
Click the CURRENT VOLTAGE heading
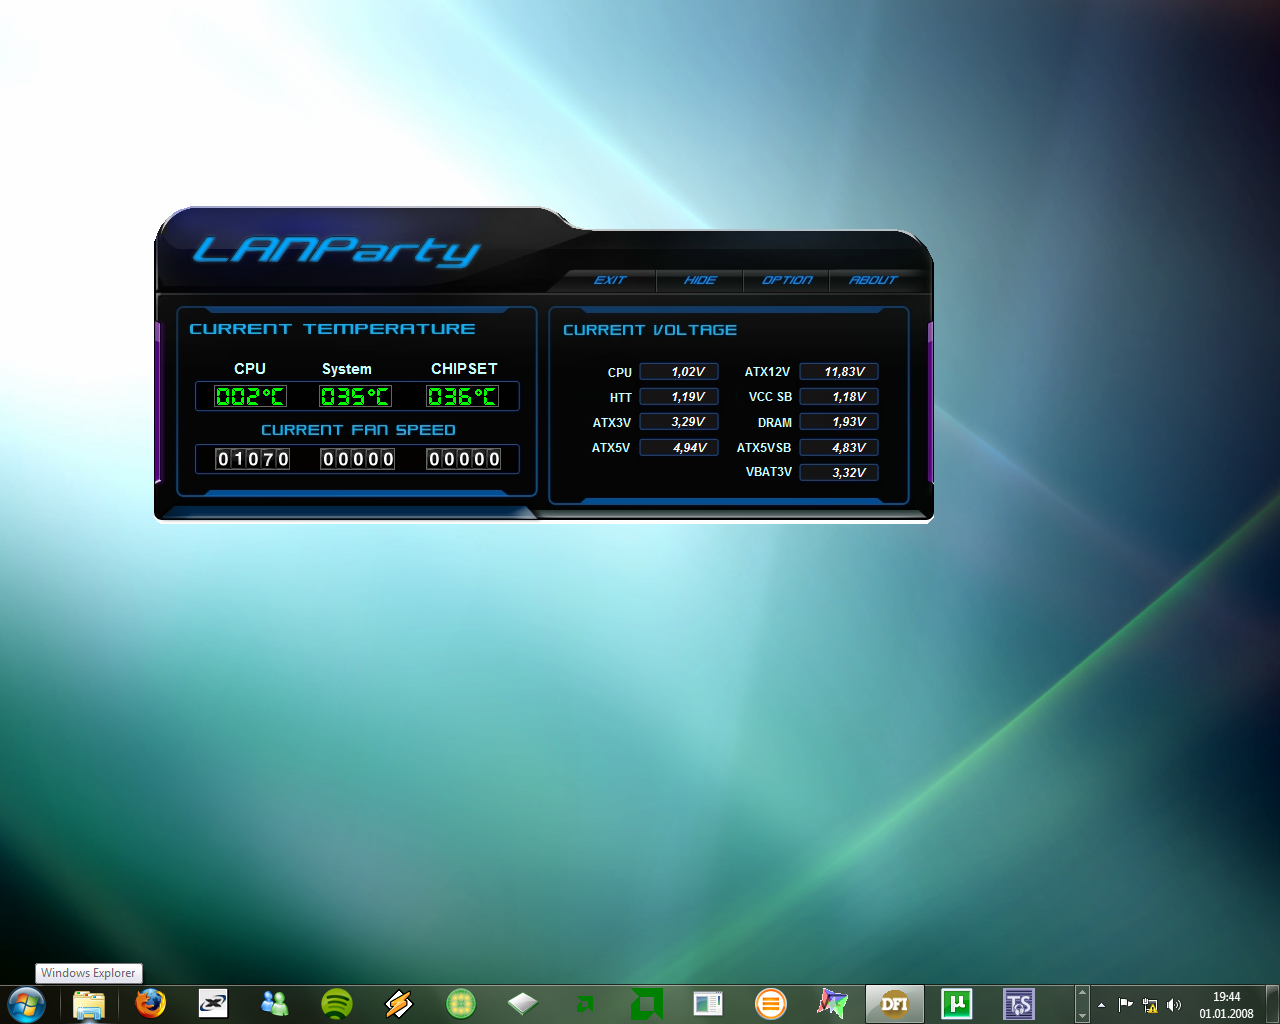[x=650, y=330]
